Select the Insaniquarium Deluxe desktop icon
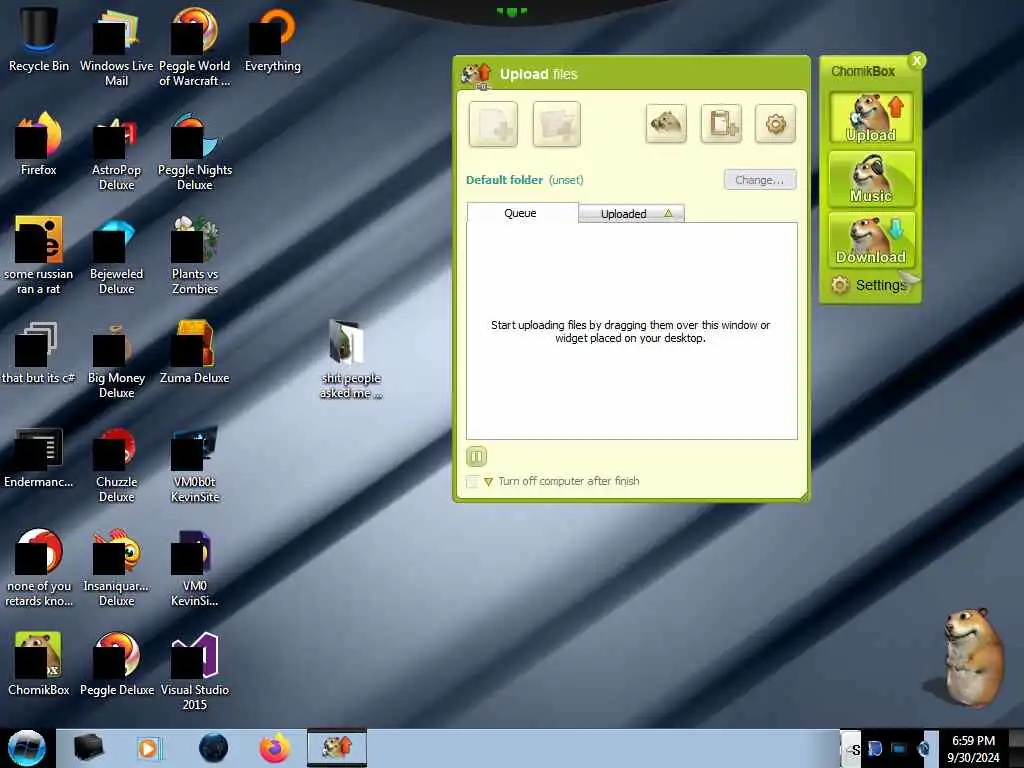The height and width of the screenshot is (768, 1024). (116, 567)
